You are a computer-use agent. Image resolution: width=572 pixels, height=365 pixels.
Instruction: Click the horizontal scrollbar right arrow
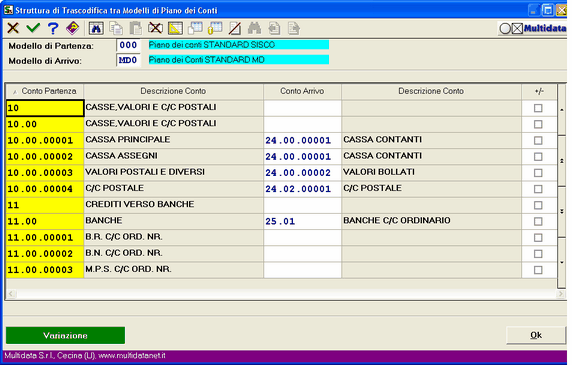coord(561,294)
